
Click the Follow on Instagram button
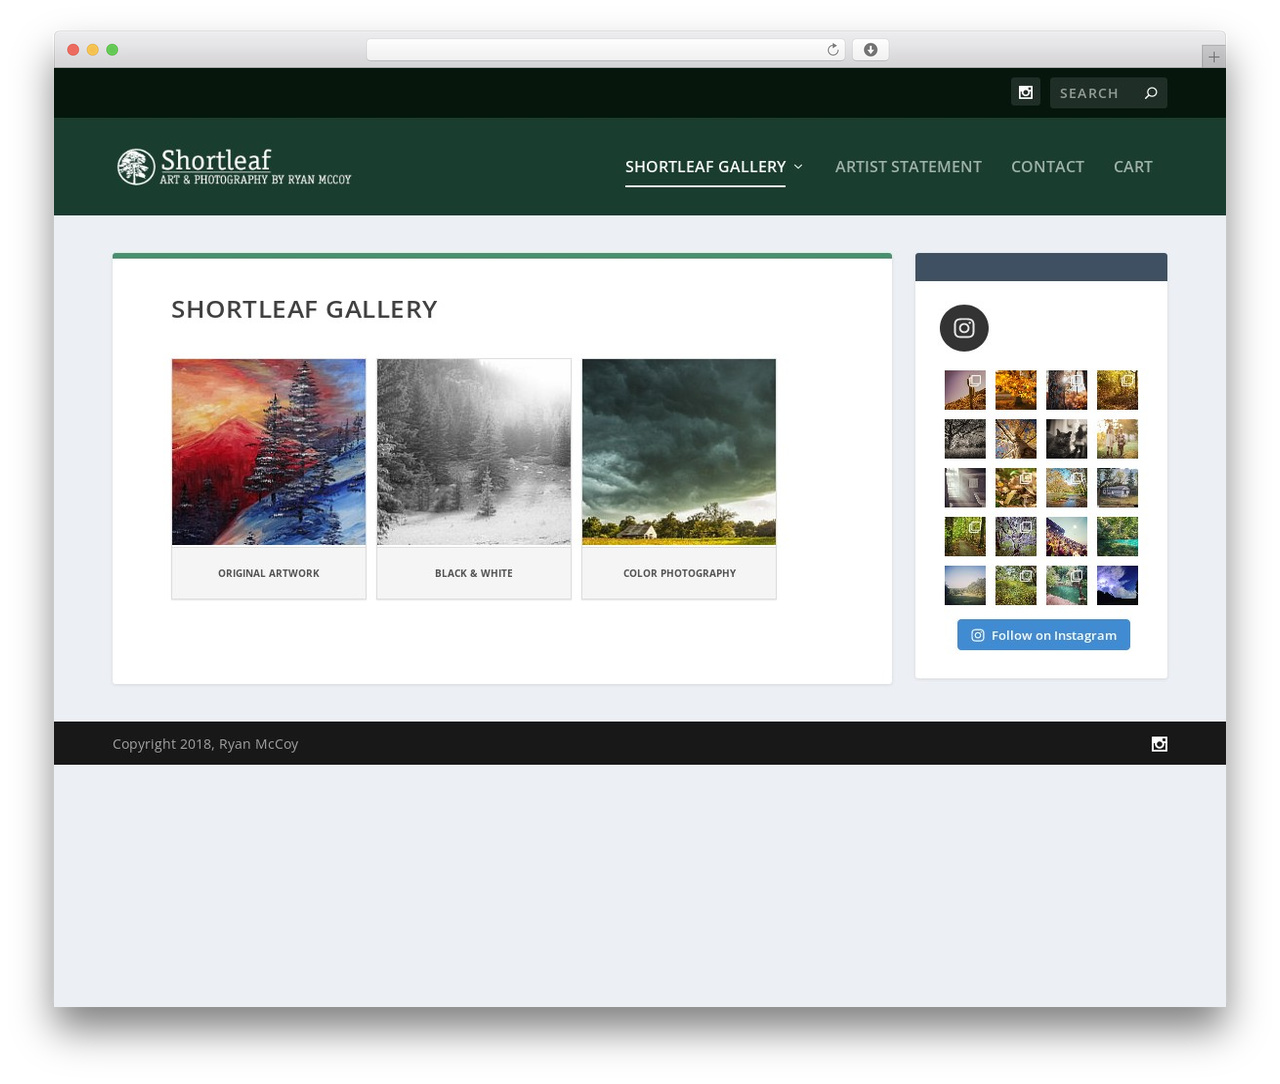point(1043,635)
